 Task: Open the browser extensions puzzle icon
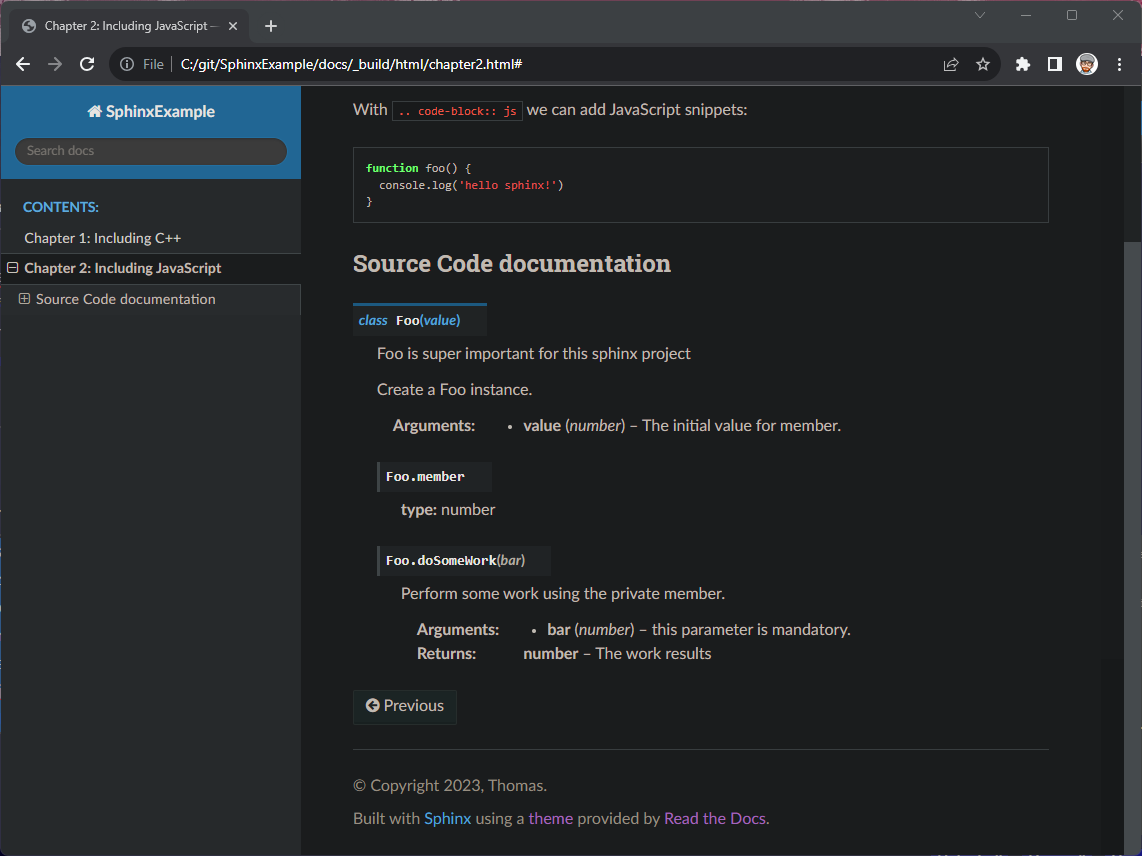[1022, 64]
